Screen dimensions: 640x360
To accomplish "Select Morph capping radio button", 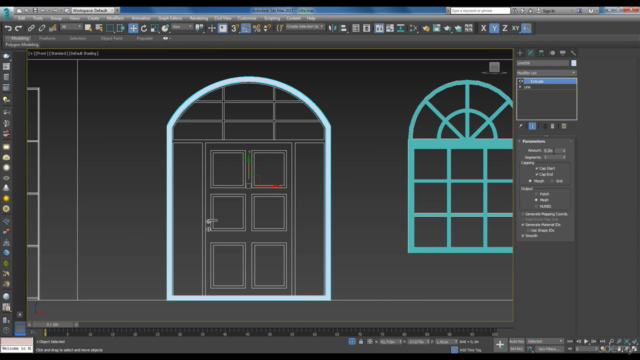I will tap(530, 181).
